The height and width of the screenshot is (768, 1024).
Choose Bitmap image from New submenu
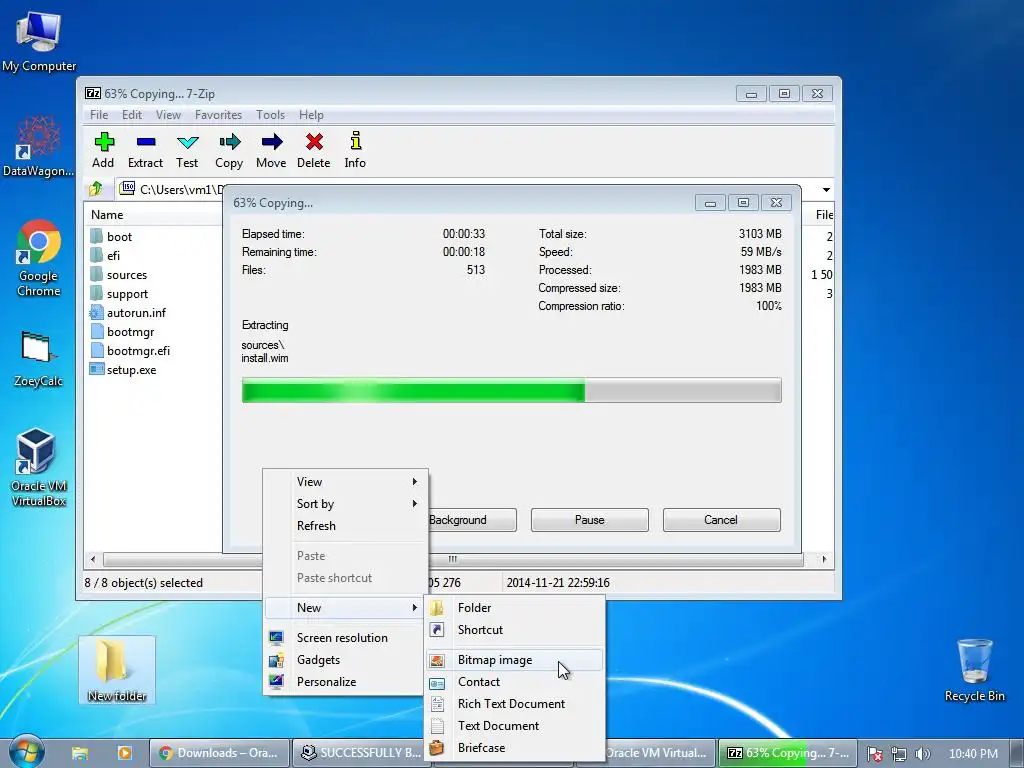click(x=515, y=660)
